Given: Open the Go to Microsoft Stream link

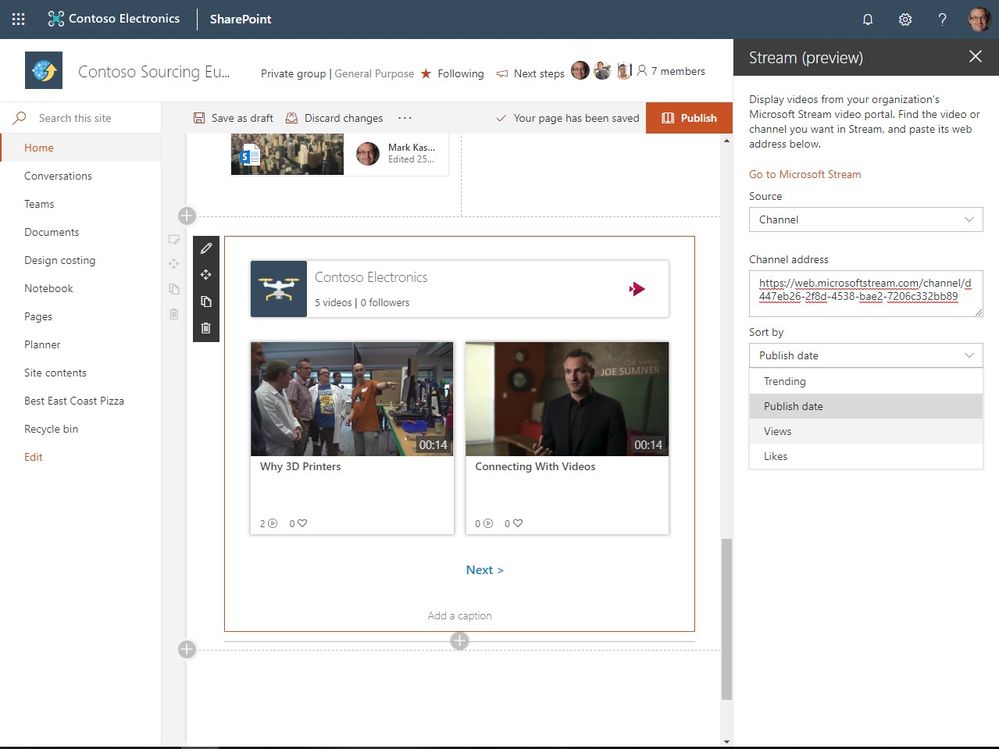Looking at the screenshot, I should pos(805,175).
